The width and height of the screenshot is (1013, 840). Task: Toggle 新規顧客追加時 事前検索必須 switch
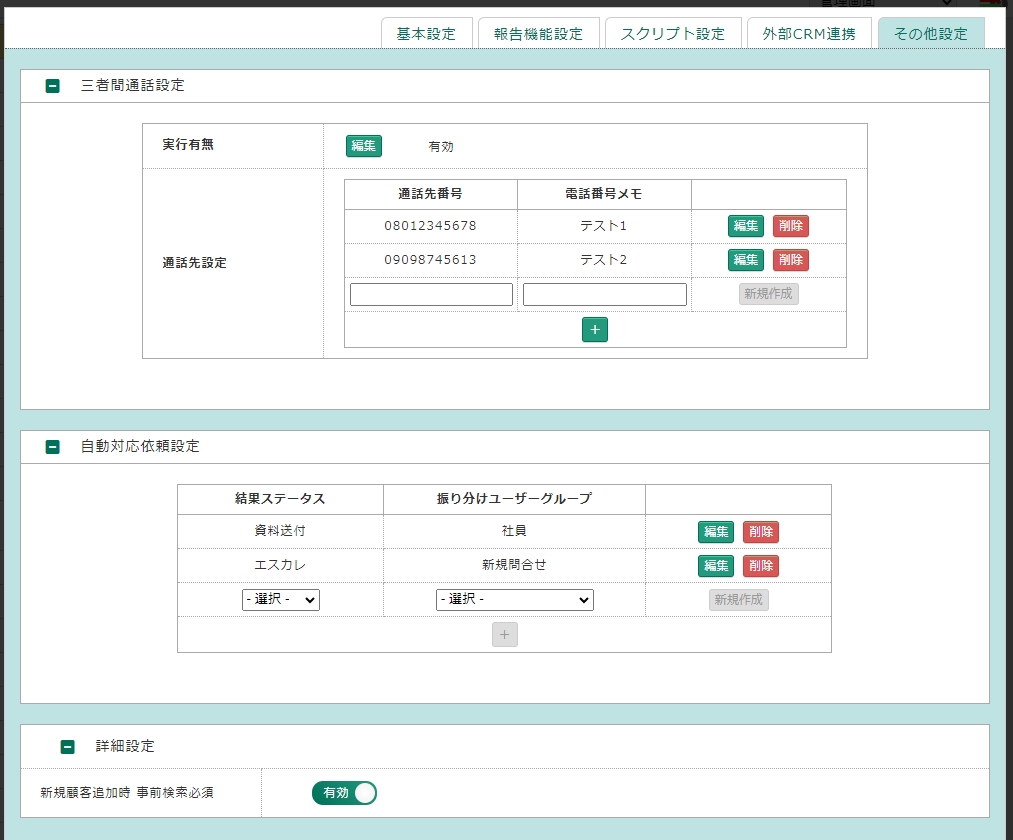[x=344, y=793]
